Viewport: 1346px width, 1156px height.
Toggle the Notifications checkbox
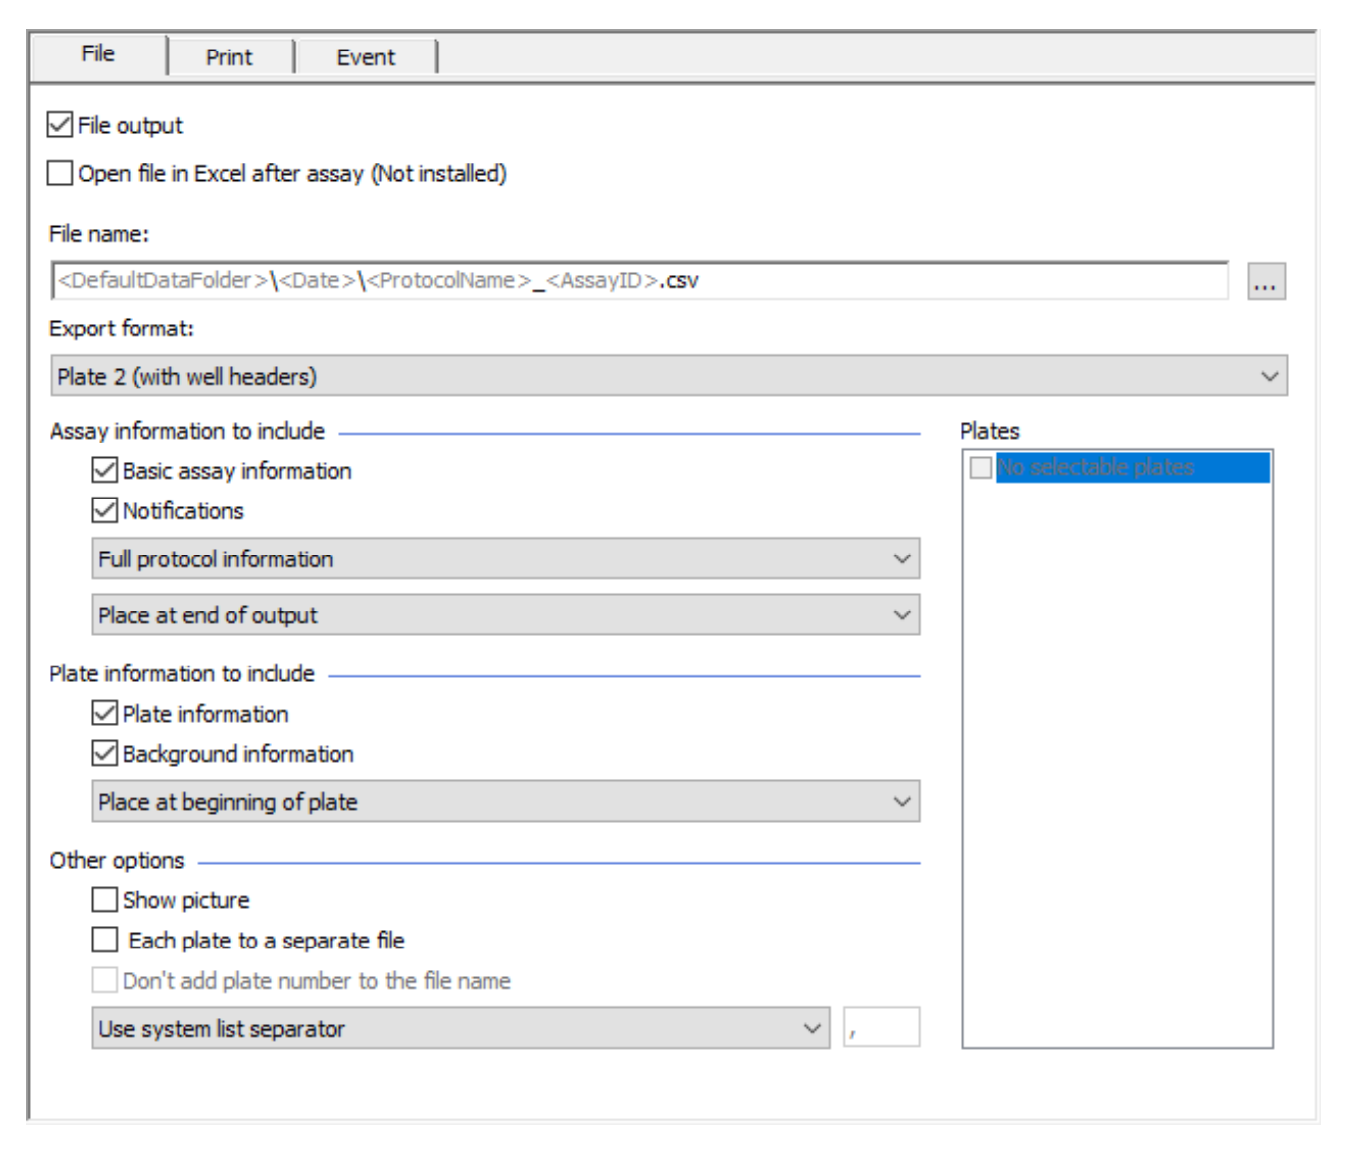click(x=104, y=510)
